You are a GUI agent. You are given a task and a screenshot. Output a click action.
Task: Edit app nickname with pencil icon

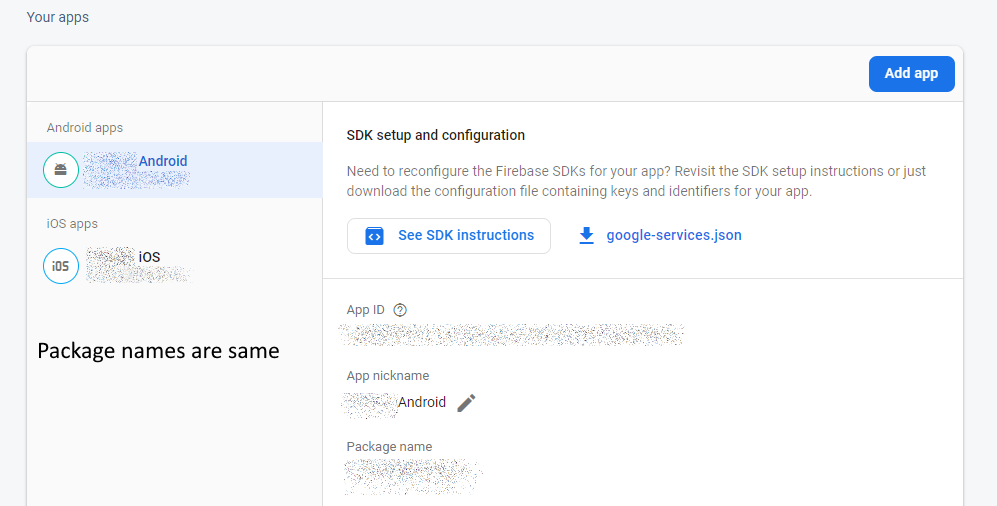[466, 403]
